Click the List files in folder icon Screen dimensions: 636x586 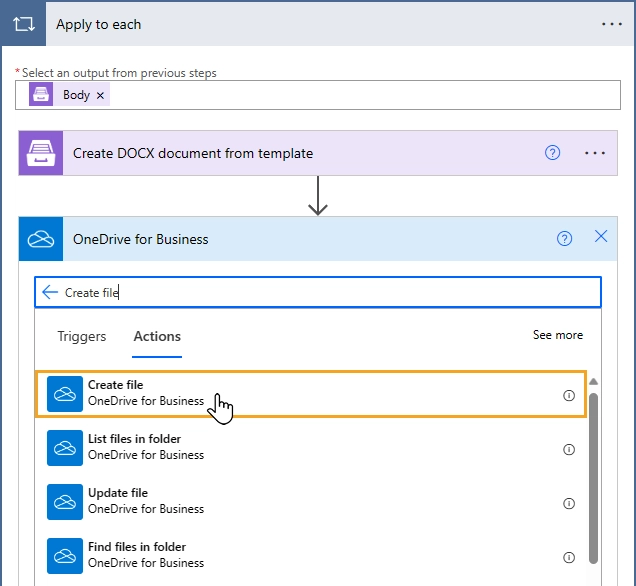click(x=65, y=448)
